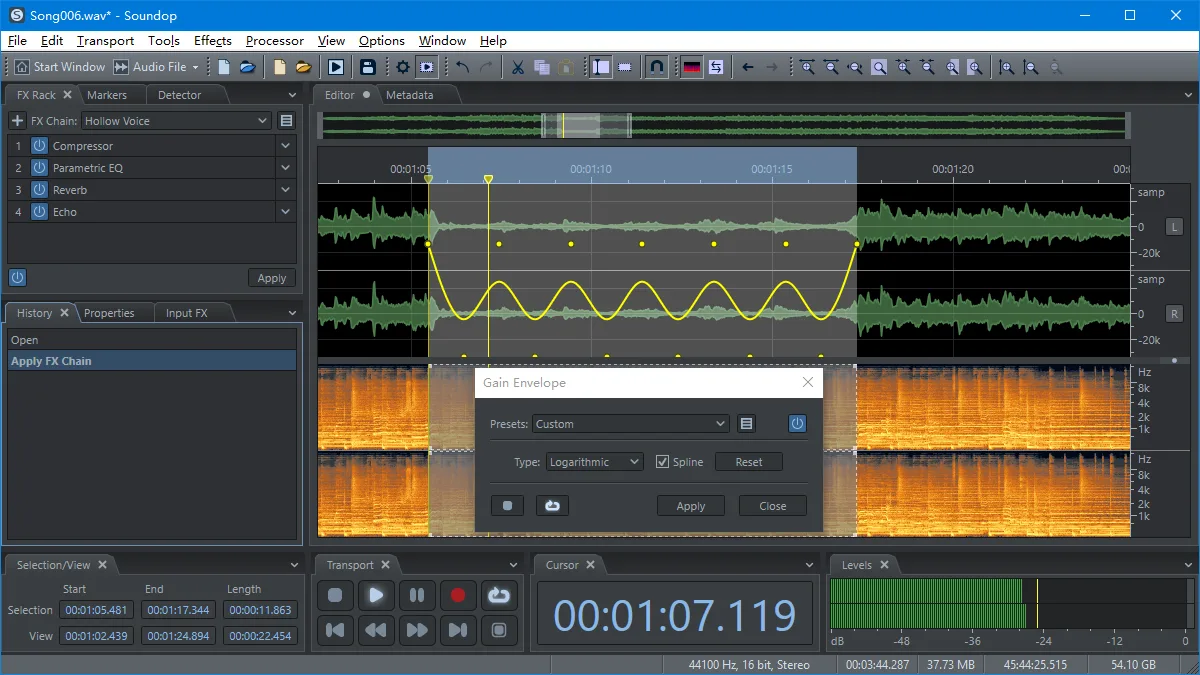
Task: Toggle power for Parametric EQ effect
Action: pyautogui.click(x=39, y=168)
